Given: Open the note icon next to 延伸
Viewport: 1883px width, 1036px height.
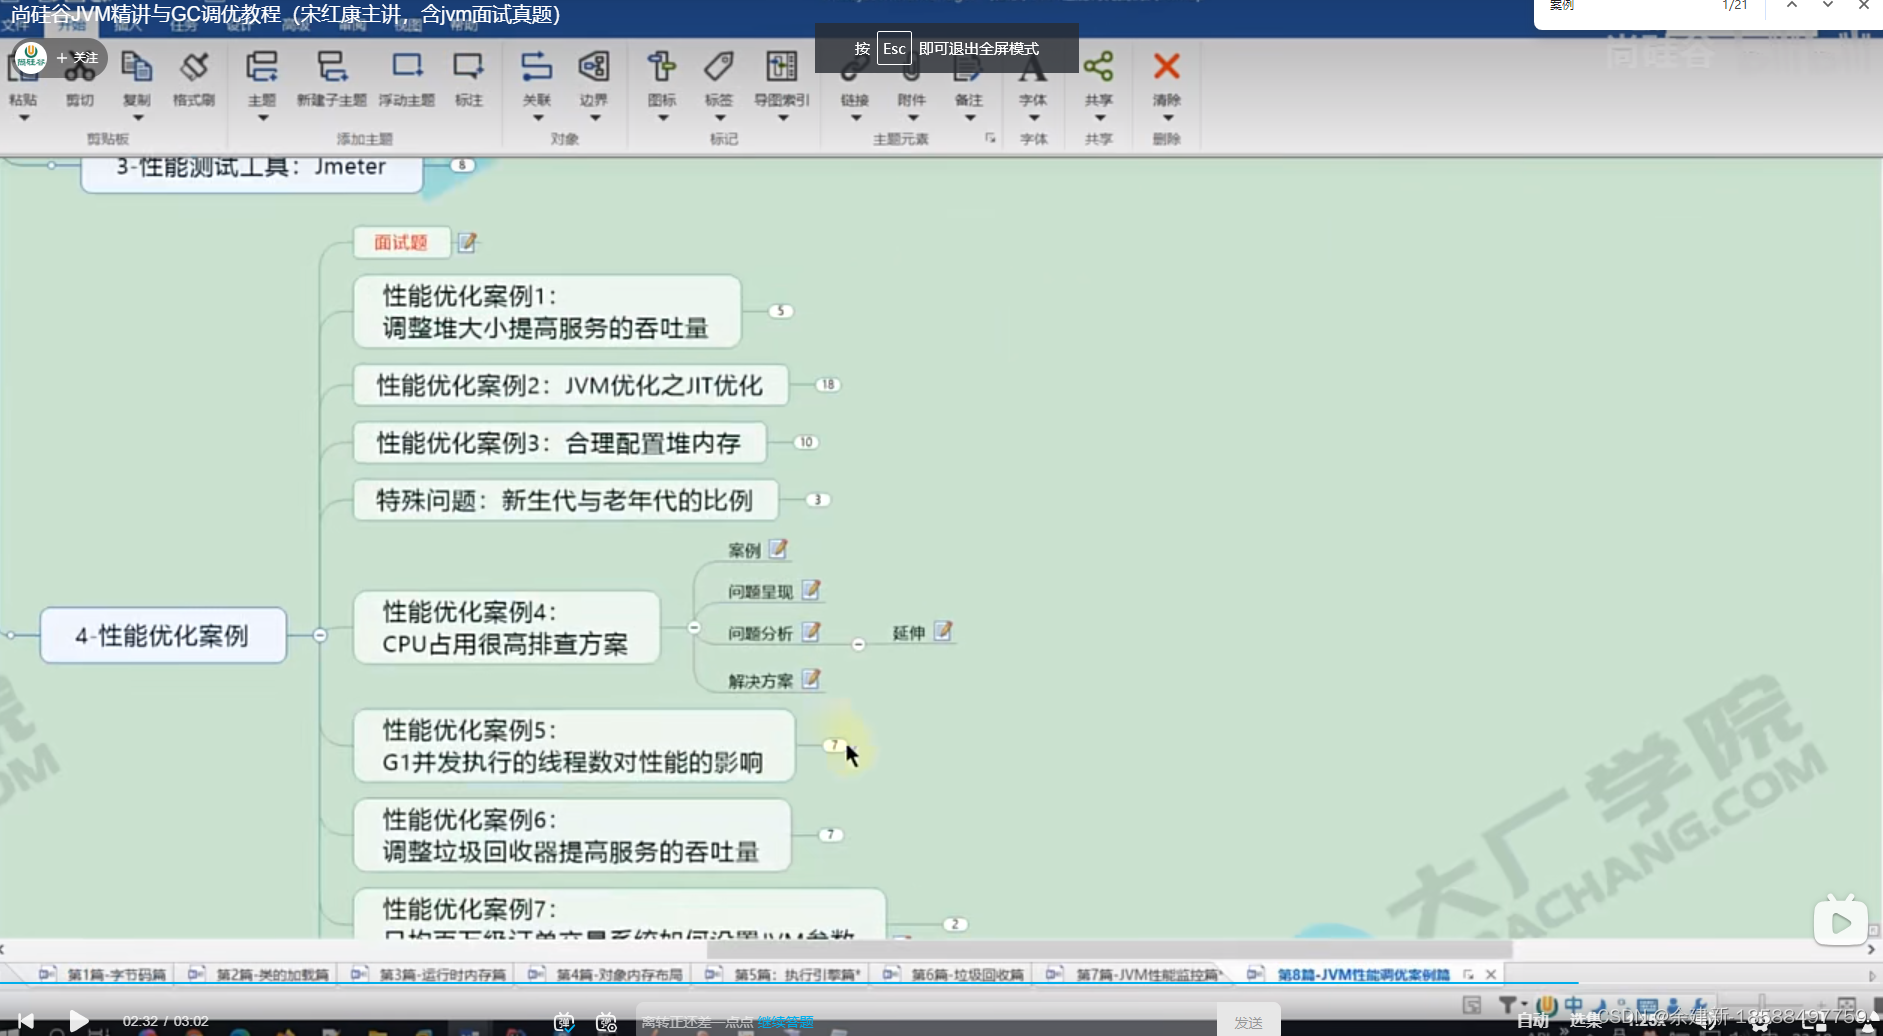Looking at the screenshot, I should (943, 631).
